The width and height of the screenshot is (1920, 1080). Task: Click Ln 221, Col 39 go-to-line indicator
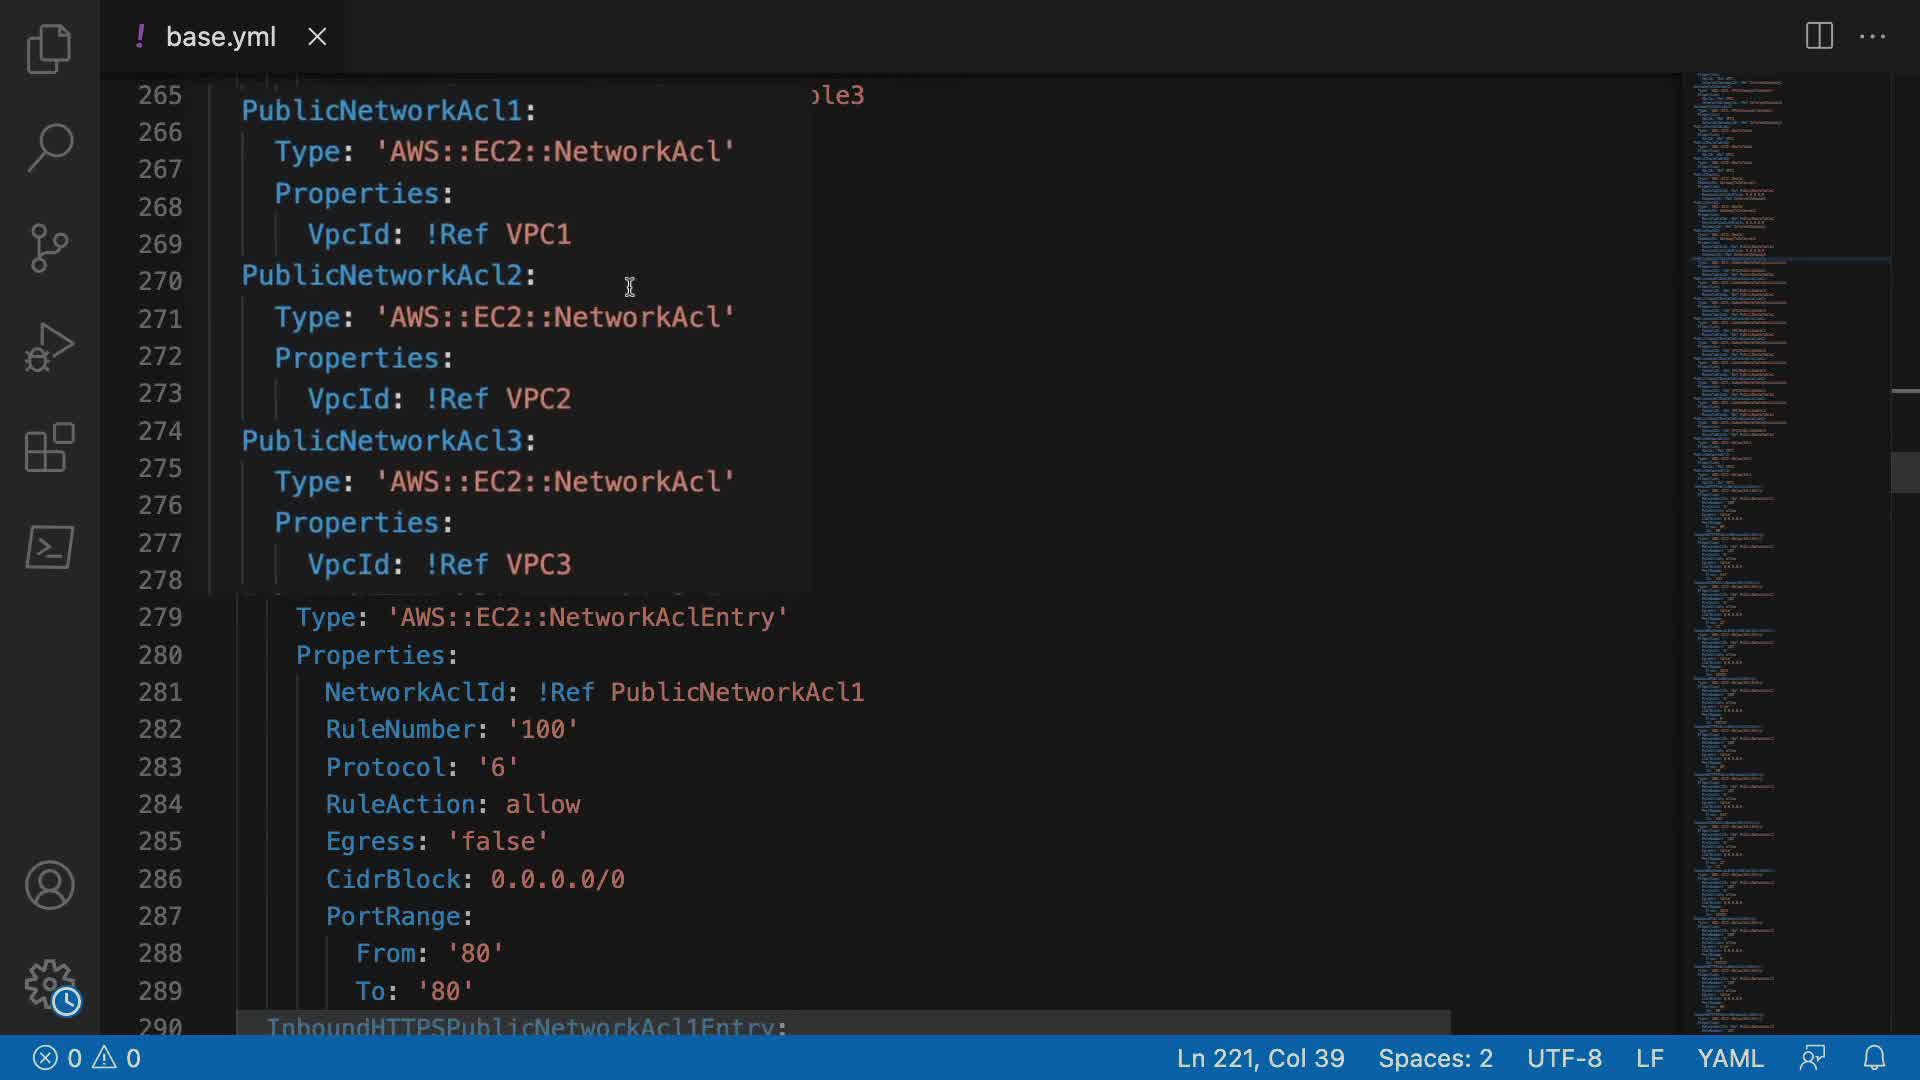tap(1260, 1058)
